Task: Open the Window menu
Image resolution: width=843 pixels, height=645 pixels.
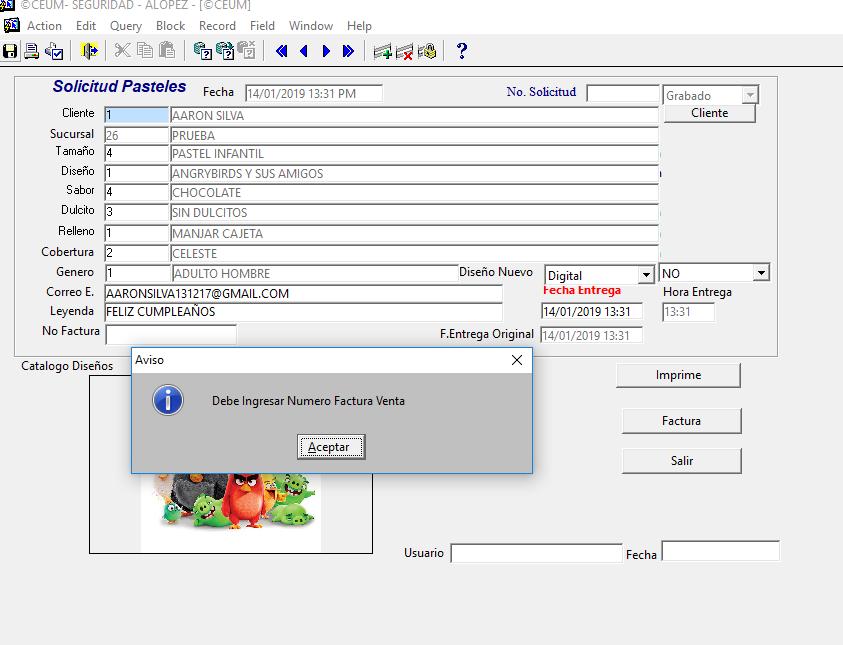Action: pyautogui.click(x=311, y=26)
